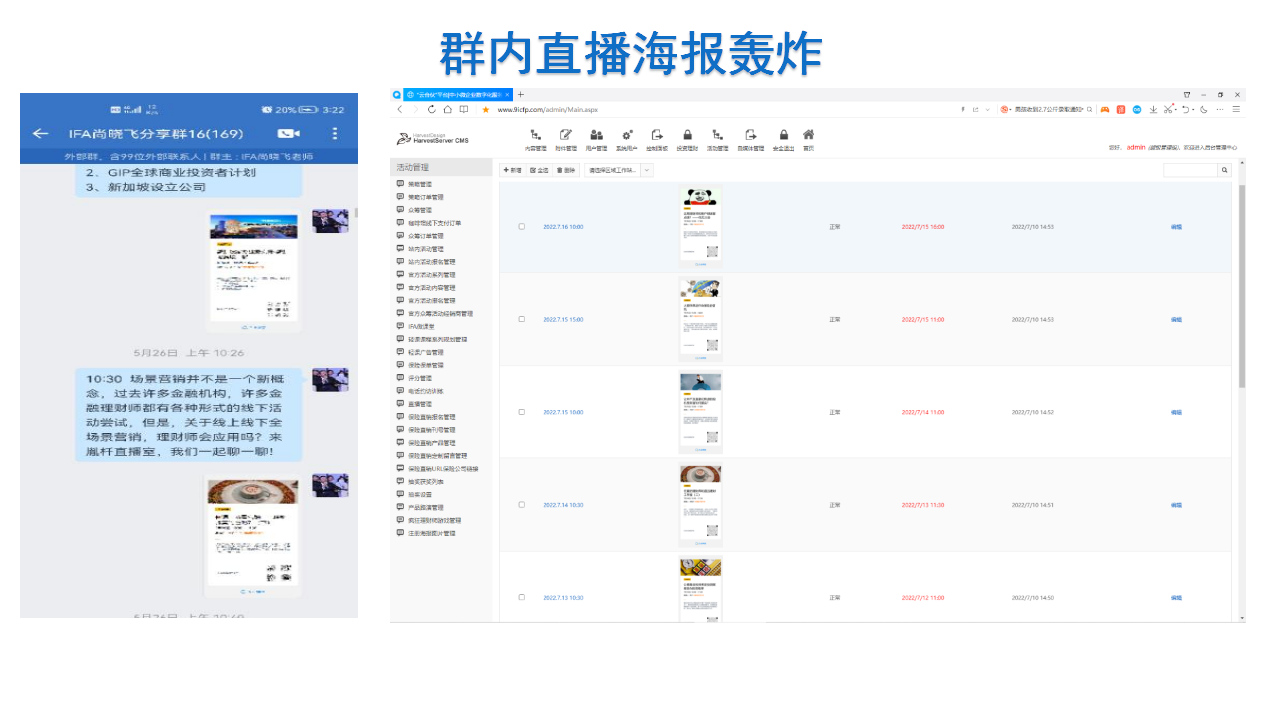Click the admin username text
This screenshot has height=720, width=1280.
(1136, 147)
